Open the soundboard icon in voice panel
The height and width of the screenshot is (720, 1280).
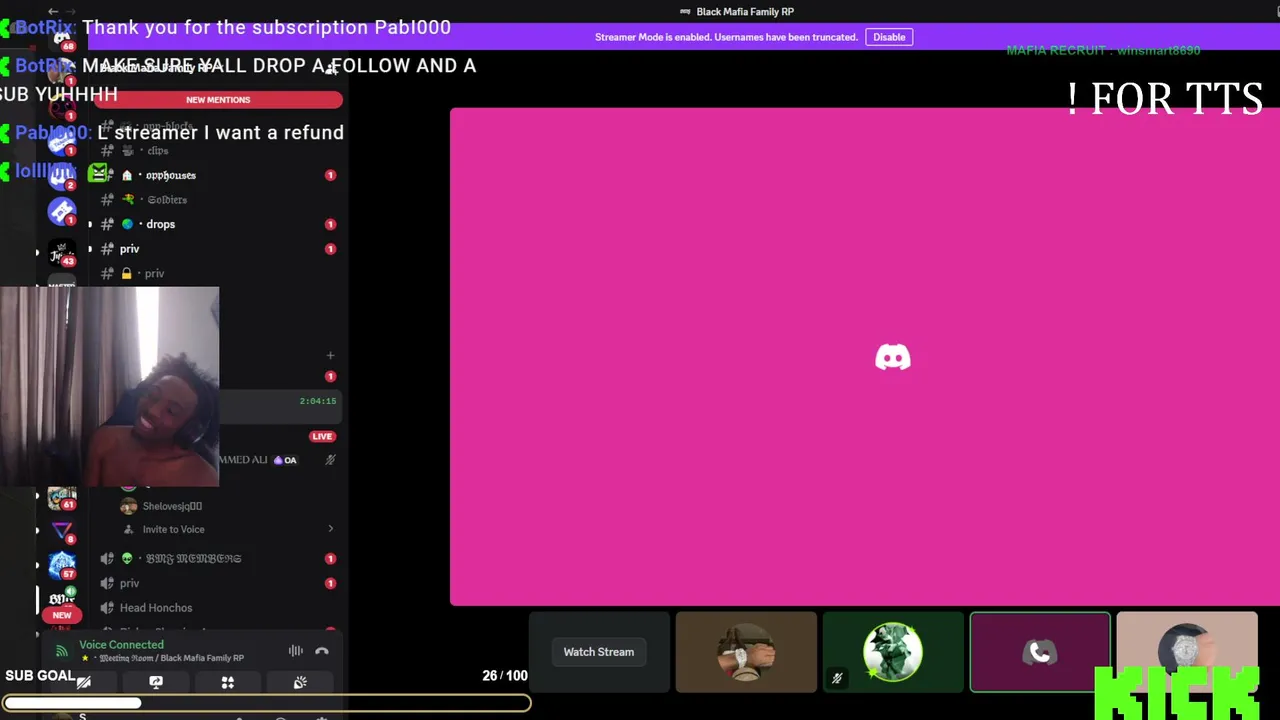pyautogui.click(x=300, y=682)
